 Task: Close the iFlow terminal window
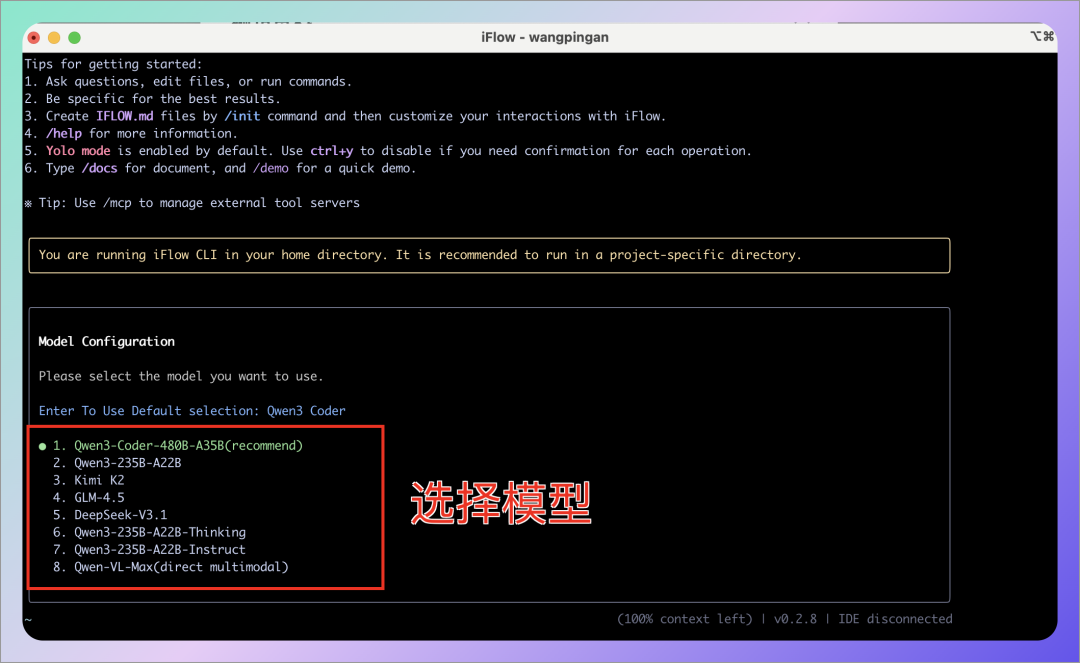pos(34,38)
